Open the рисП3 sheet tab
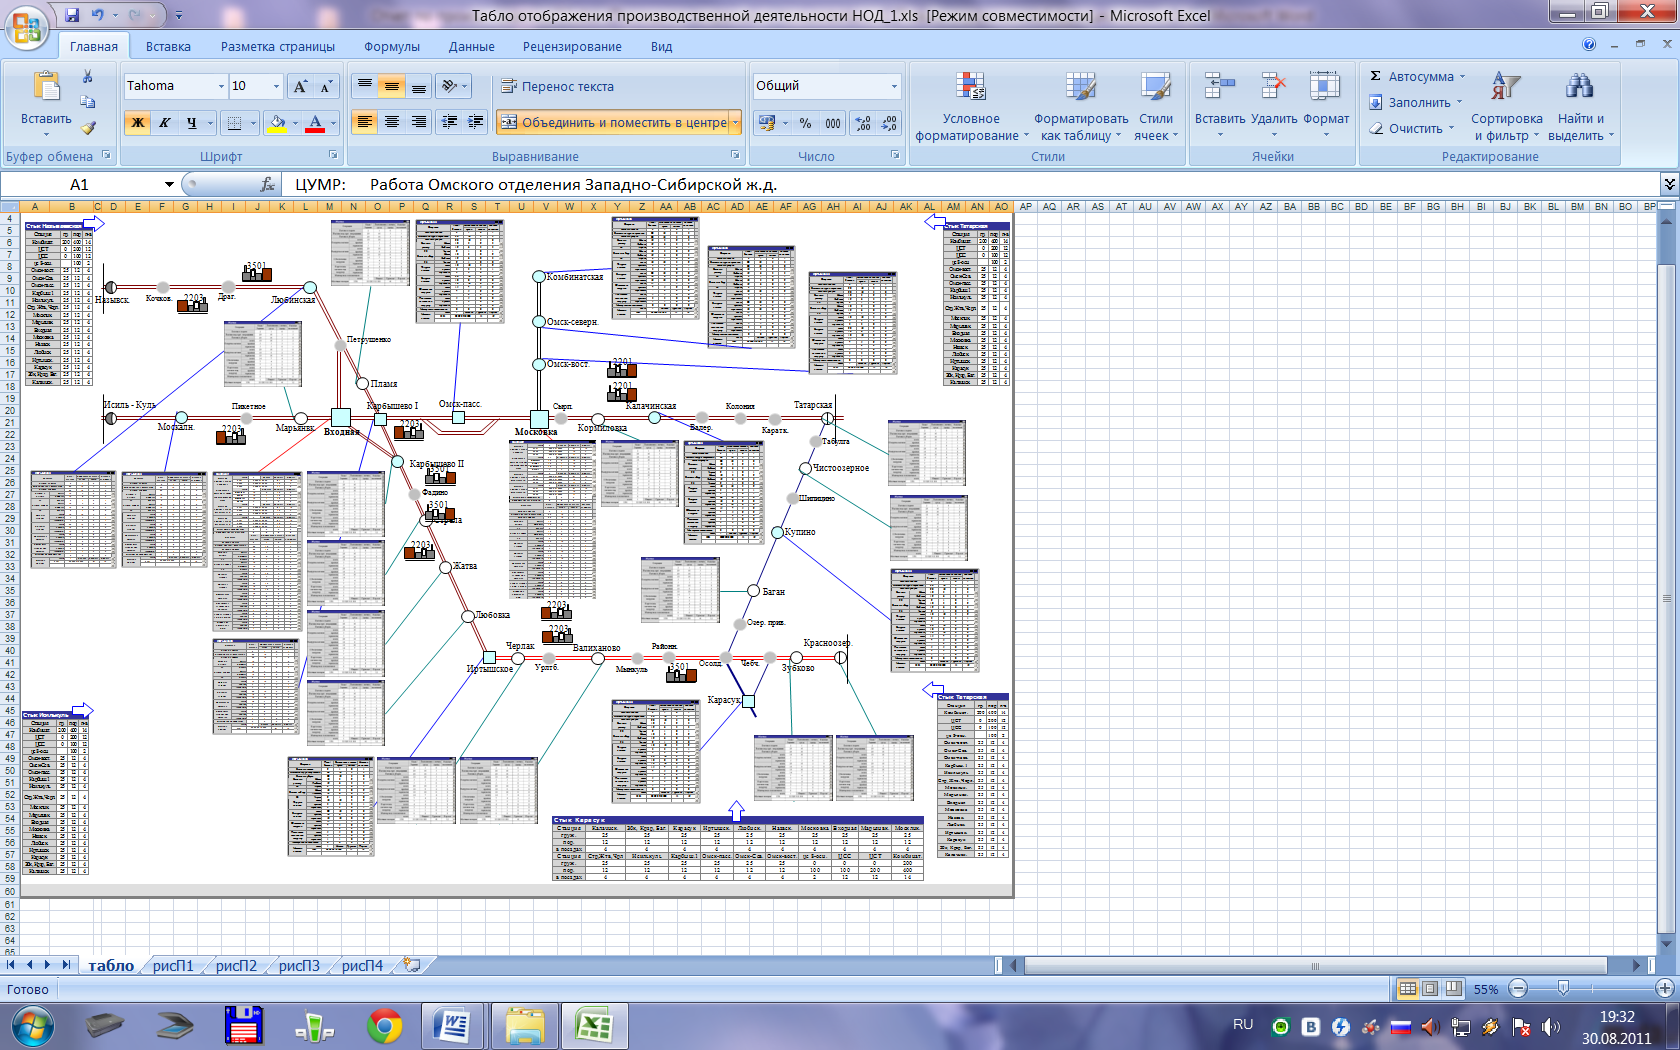Image resolution: width=1680 pixels, height=1050 pixels. pyautogui.click(x=299, y=965)
